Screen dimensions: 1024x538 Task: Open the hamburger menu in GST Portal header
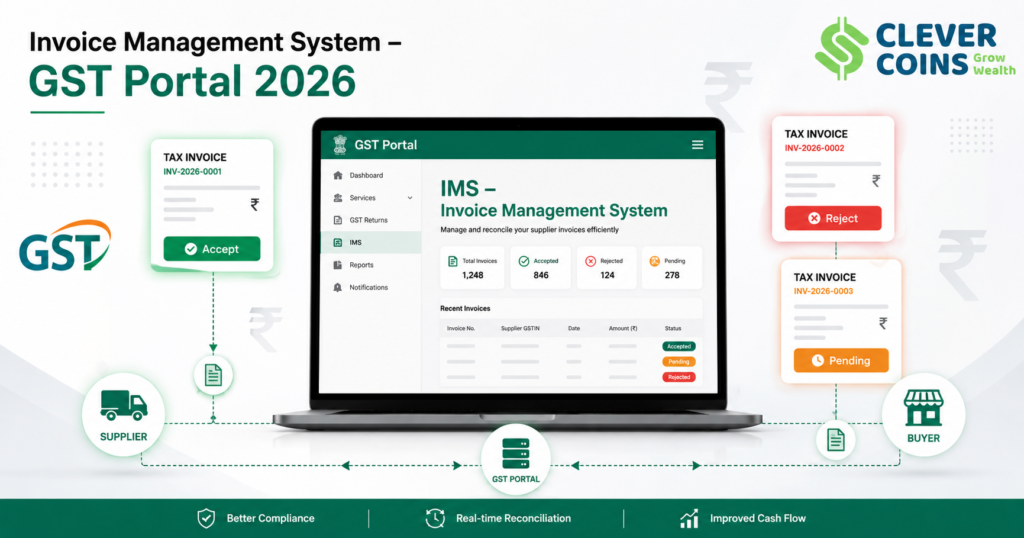697,145
